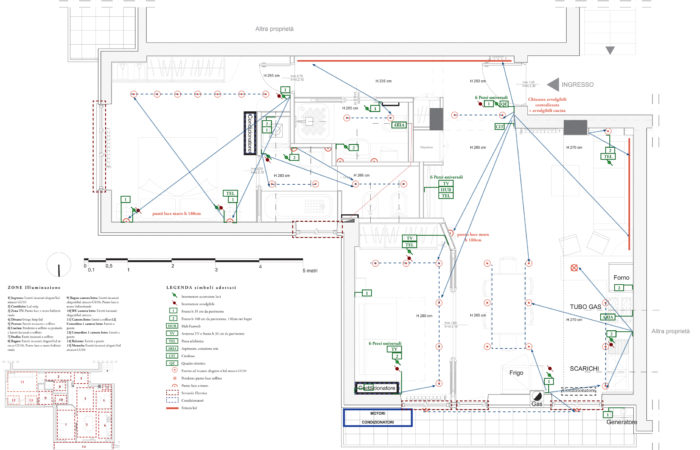The width and height of the screenshot is (700, 450).
Task: Click the HUB box in the legend
Action: (172, 326)
